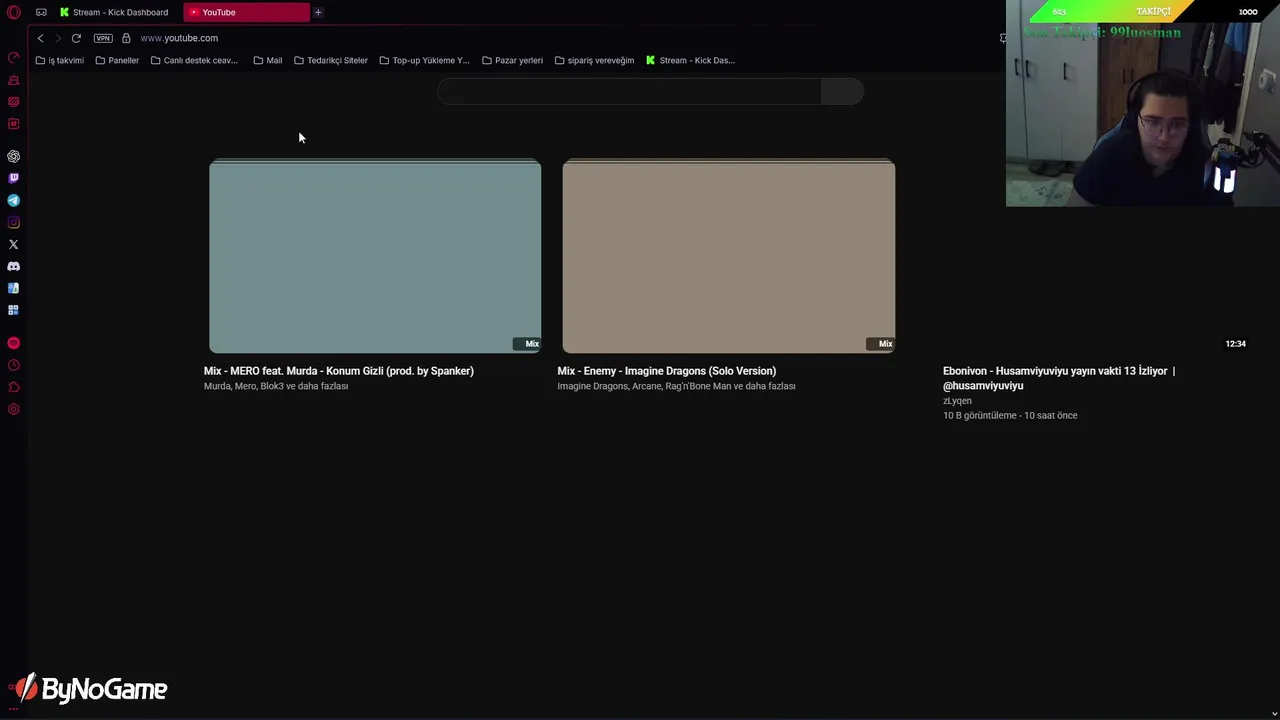Expand the Canlı destek bookmark folder
Screen dimensions: 1280x720
pyautogui.click(x=194, y=60)
